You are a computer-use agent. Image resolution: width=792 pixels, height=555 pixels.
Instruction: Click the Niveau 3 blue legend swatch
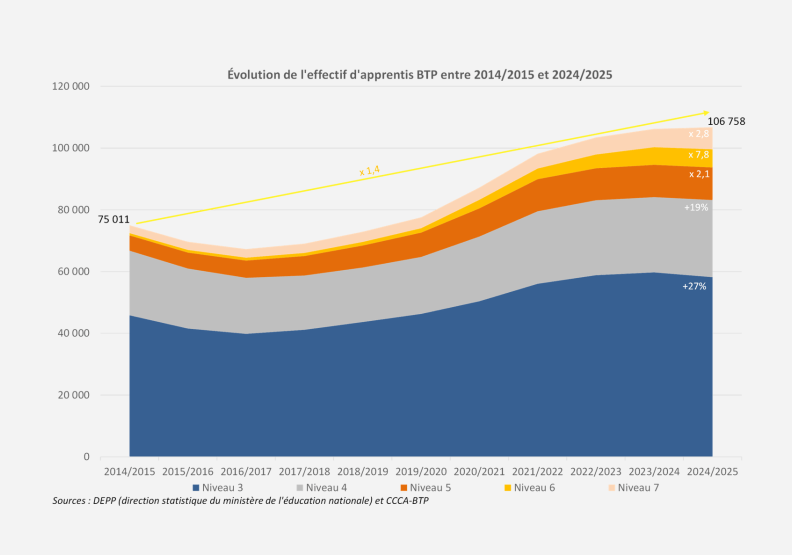(x=196, y=488)
